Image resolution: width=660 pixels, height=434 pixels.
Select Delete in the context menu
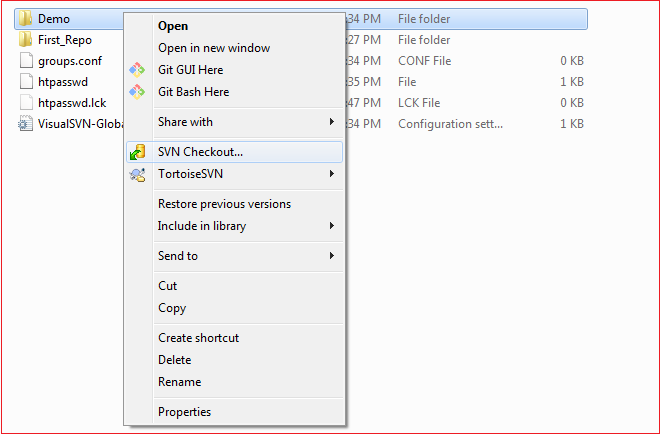click(x=174, y=360)
